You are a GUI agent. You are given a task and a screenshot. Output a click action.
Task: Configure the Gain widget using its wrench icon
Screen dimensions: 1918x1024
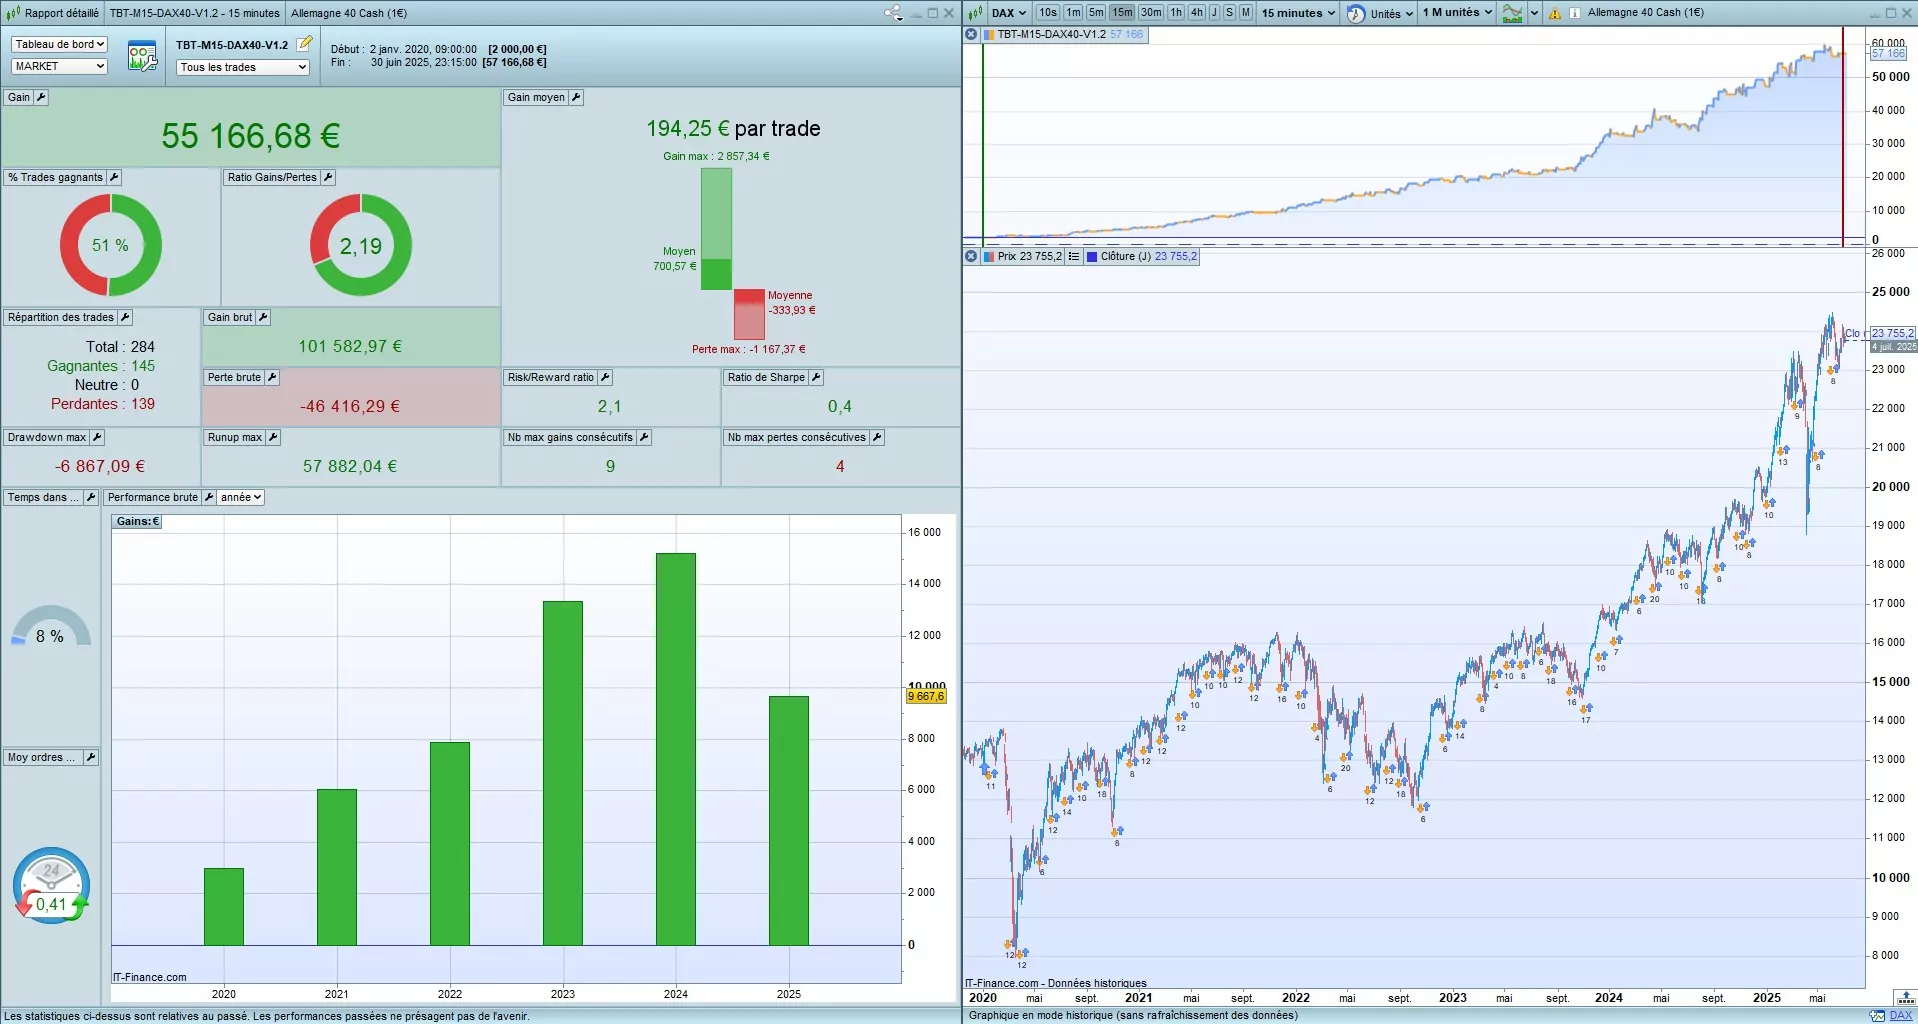coord(41,97)
